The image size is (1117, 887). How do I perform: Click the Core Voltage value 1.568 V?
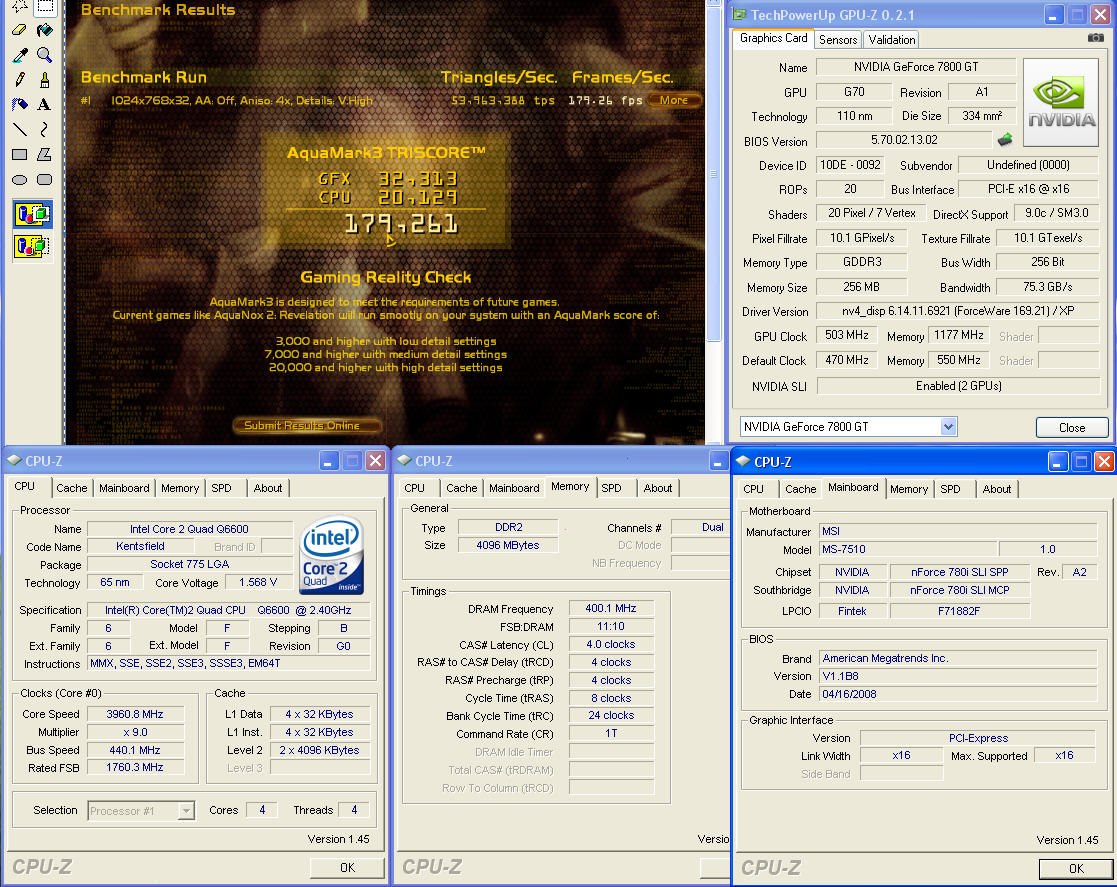258,582
